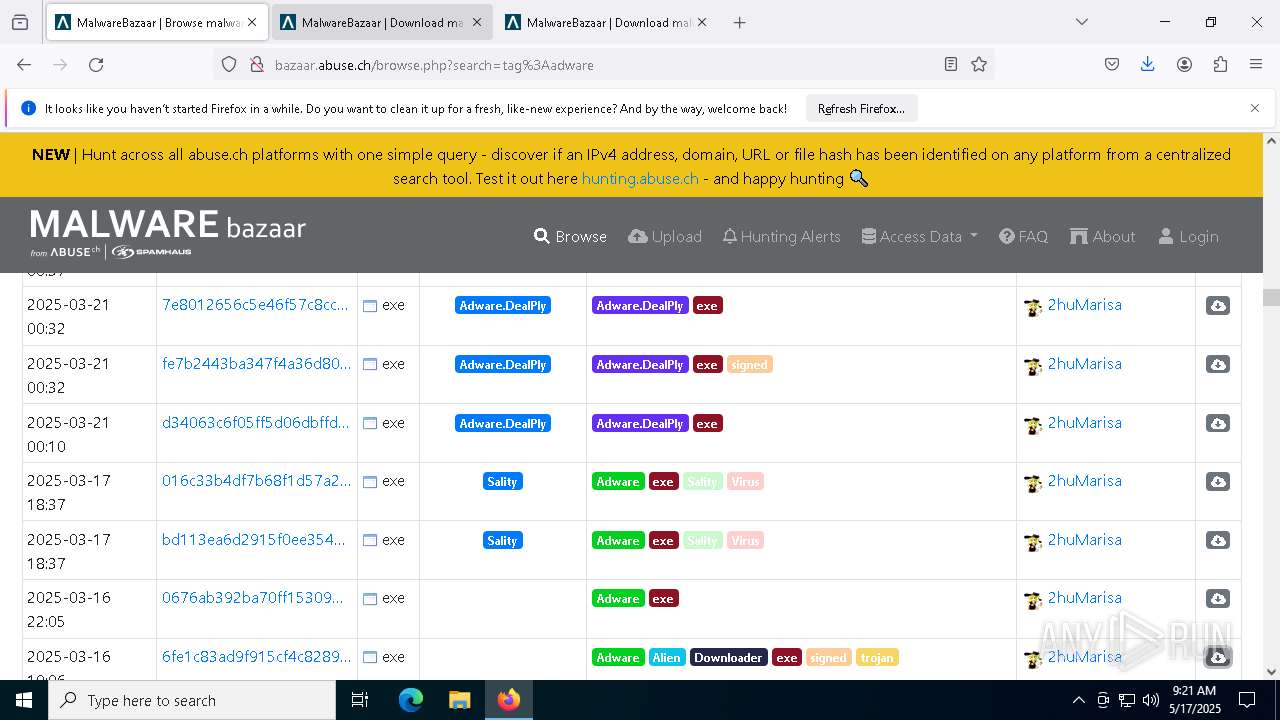Click shield tracking protection icon
The image size is (1280, 720).
pos(229,64)
